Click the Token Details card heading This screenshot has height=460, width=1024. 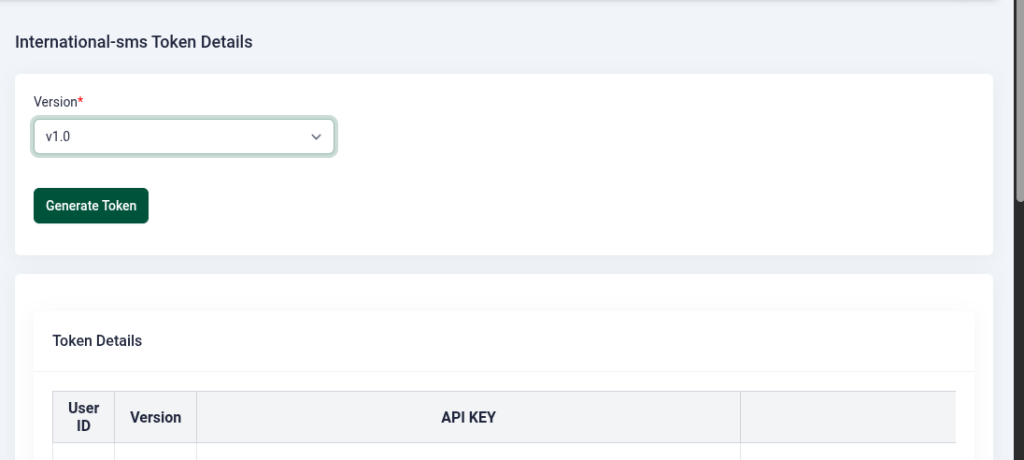97,340
